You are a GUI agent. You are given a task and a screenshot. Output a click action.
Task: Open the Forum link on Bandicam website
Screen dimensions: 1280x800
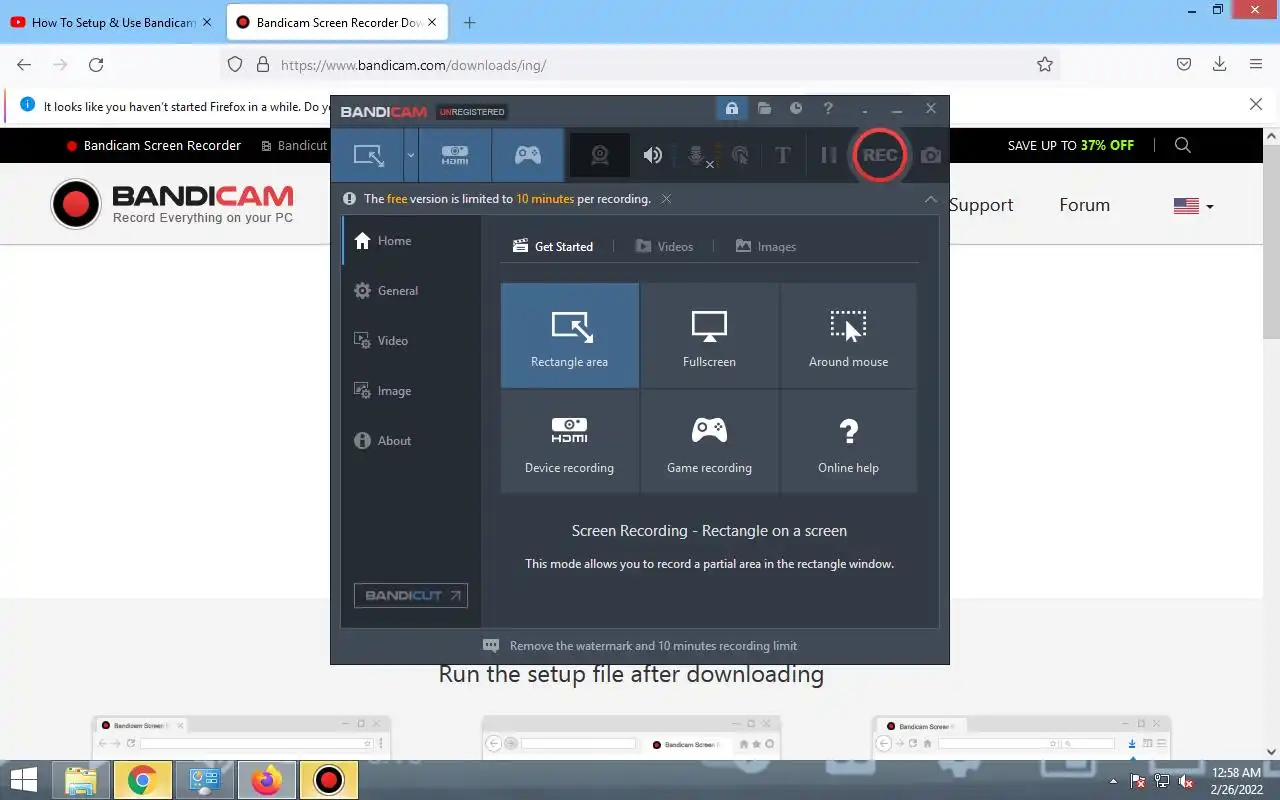point(1085,205)
